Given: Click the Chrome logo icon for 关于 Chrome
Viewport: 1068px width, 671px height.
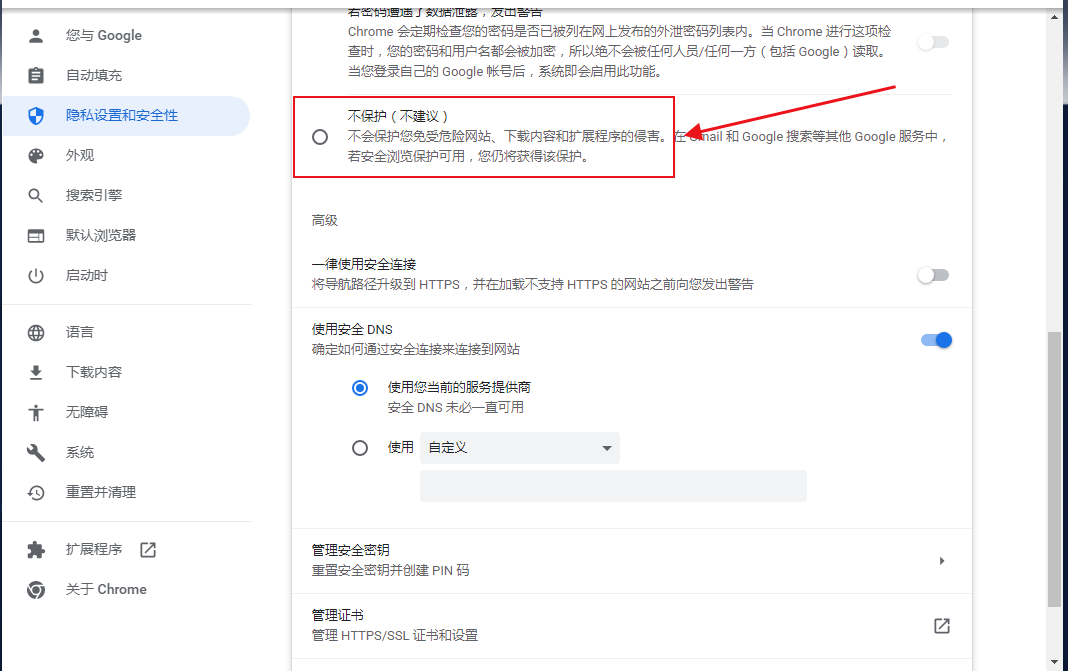Looking at the screenshot, I should pos(36,590).
